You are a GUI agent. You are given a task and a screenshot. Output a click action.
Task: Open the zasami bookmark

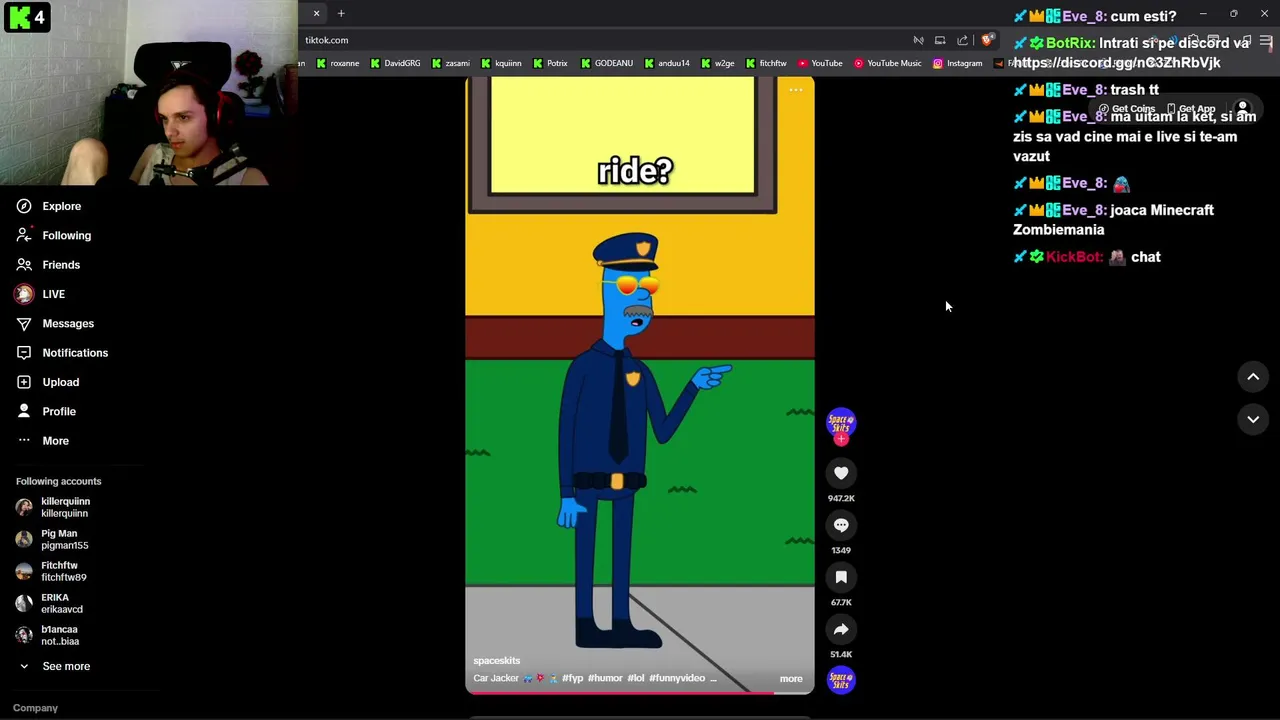pyautogui.click(x=451, y=63)
